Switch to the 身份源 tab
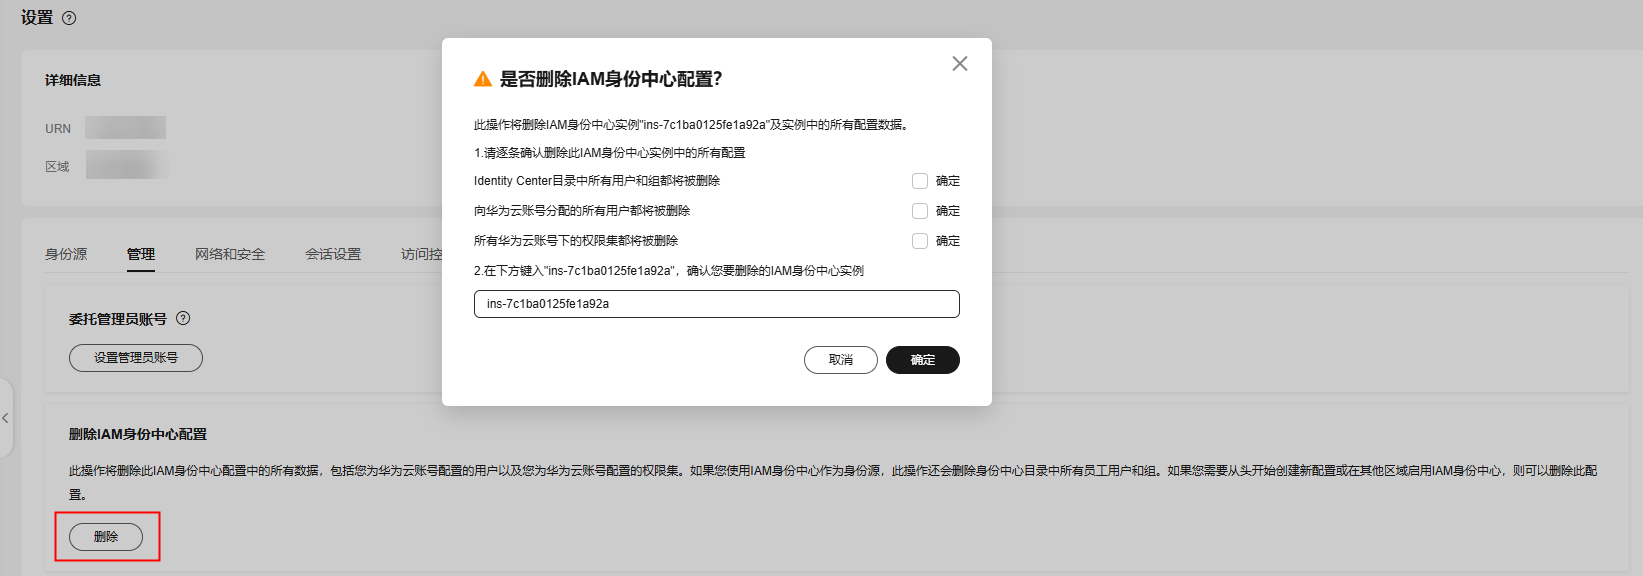 tap(66, 254)
